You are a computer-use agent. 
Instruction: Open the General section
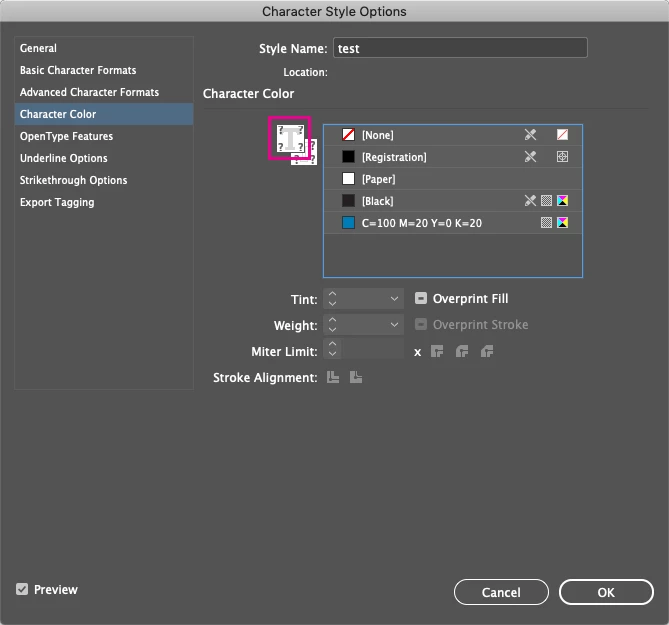point(104,48)
